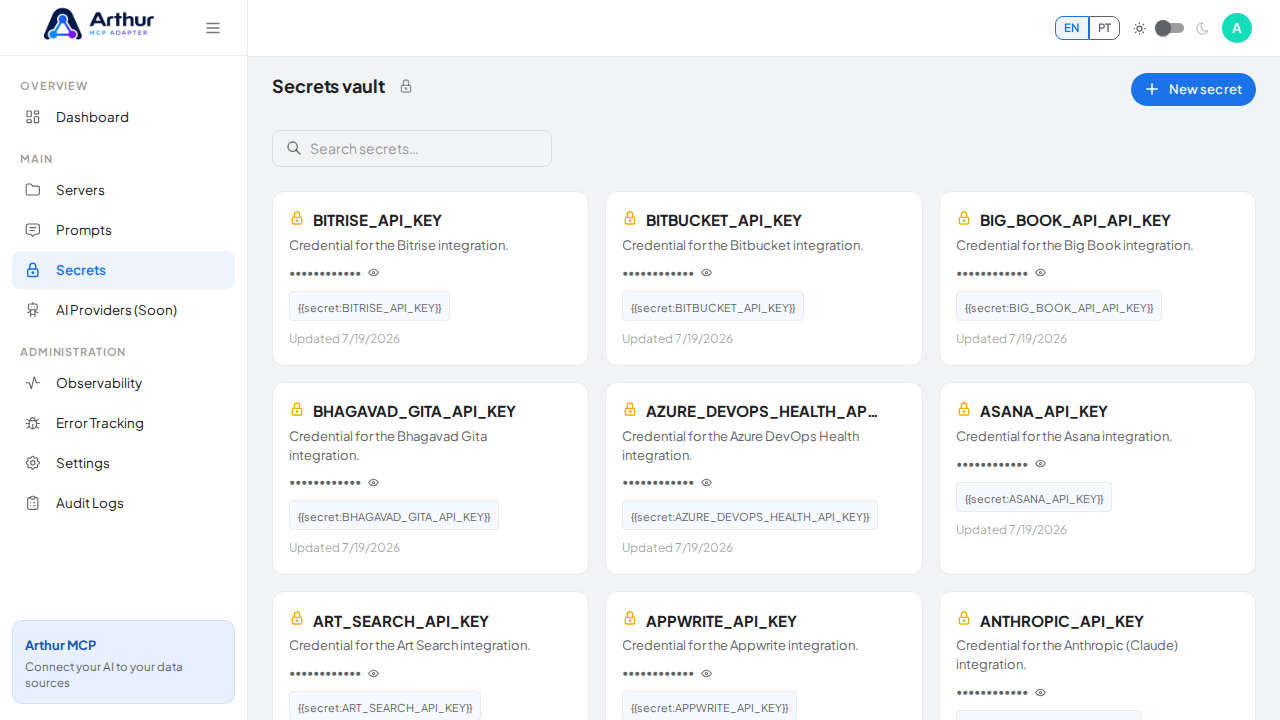Toggle the light/dark theme switch

click(1169, 28)
